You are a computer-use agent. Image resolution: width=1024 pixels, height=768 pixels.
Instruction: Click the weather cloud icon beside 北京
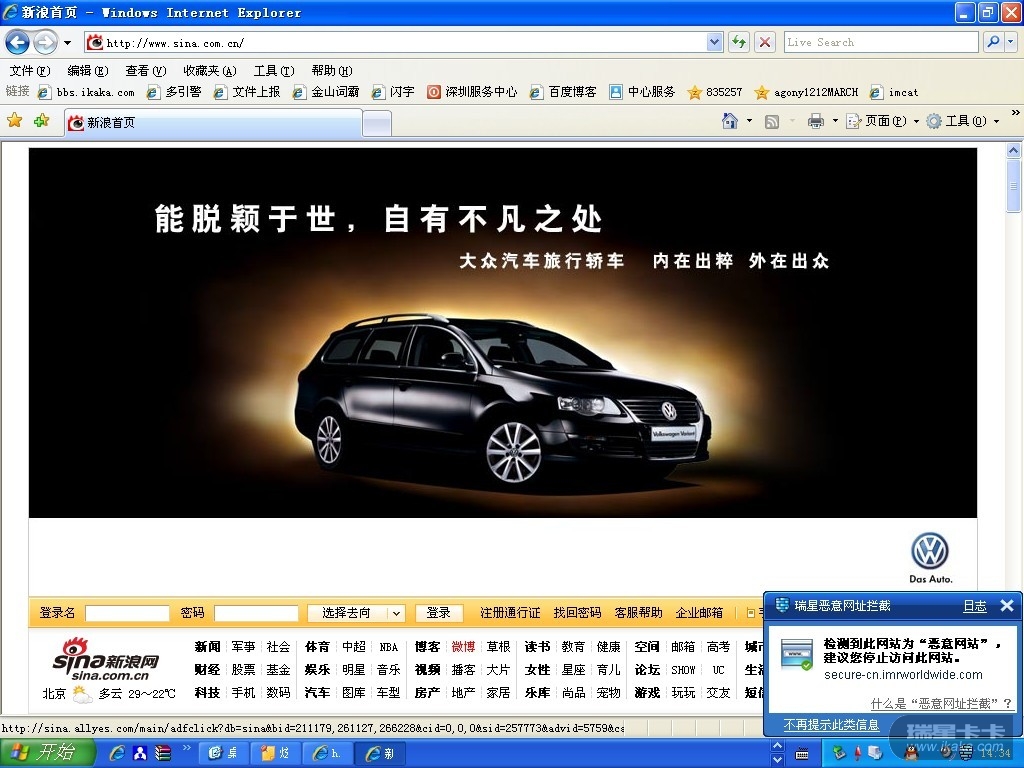coord(83,694)
